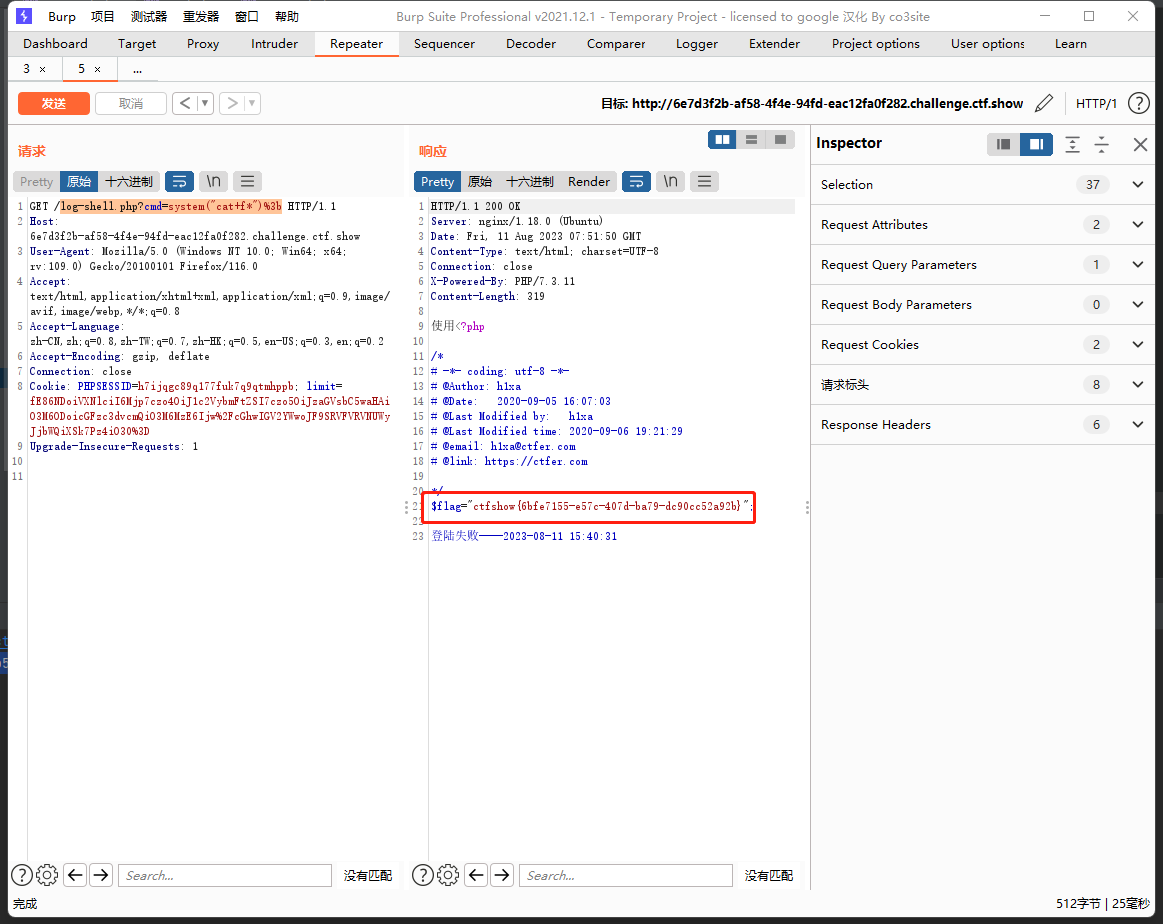Dock Inspector panel to the left icon
The width and height of the screenshot is (1163, 924).
(x=1004, y=145)
